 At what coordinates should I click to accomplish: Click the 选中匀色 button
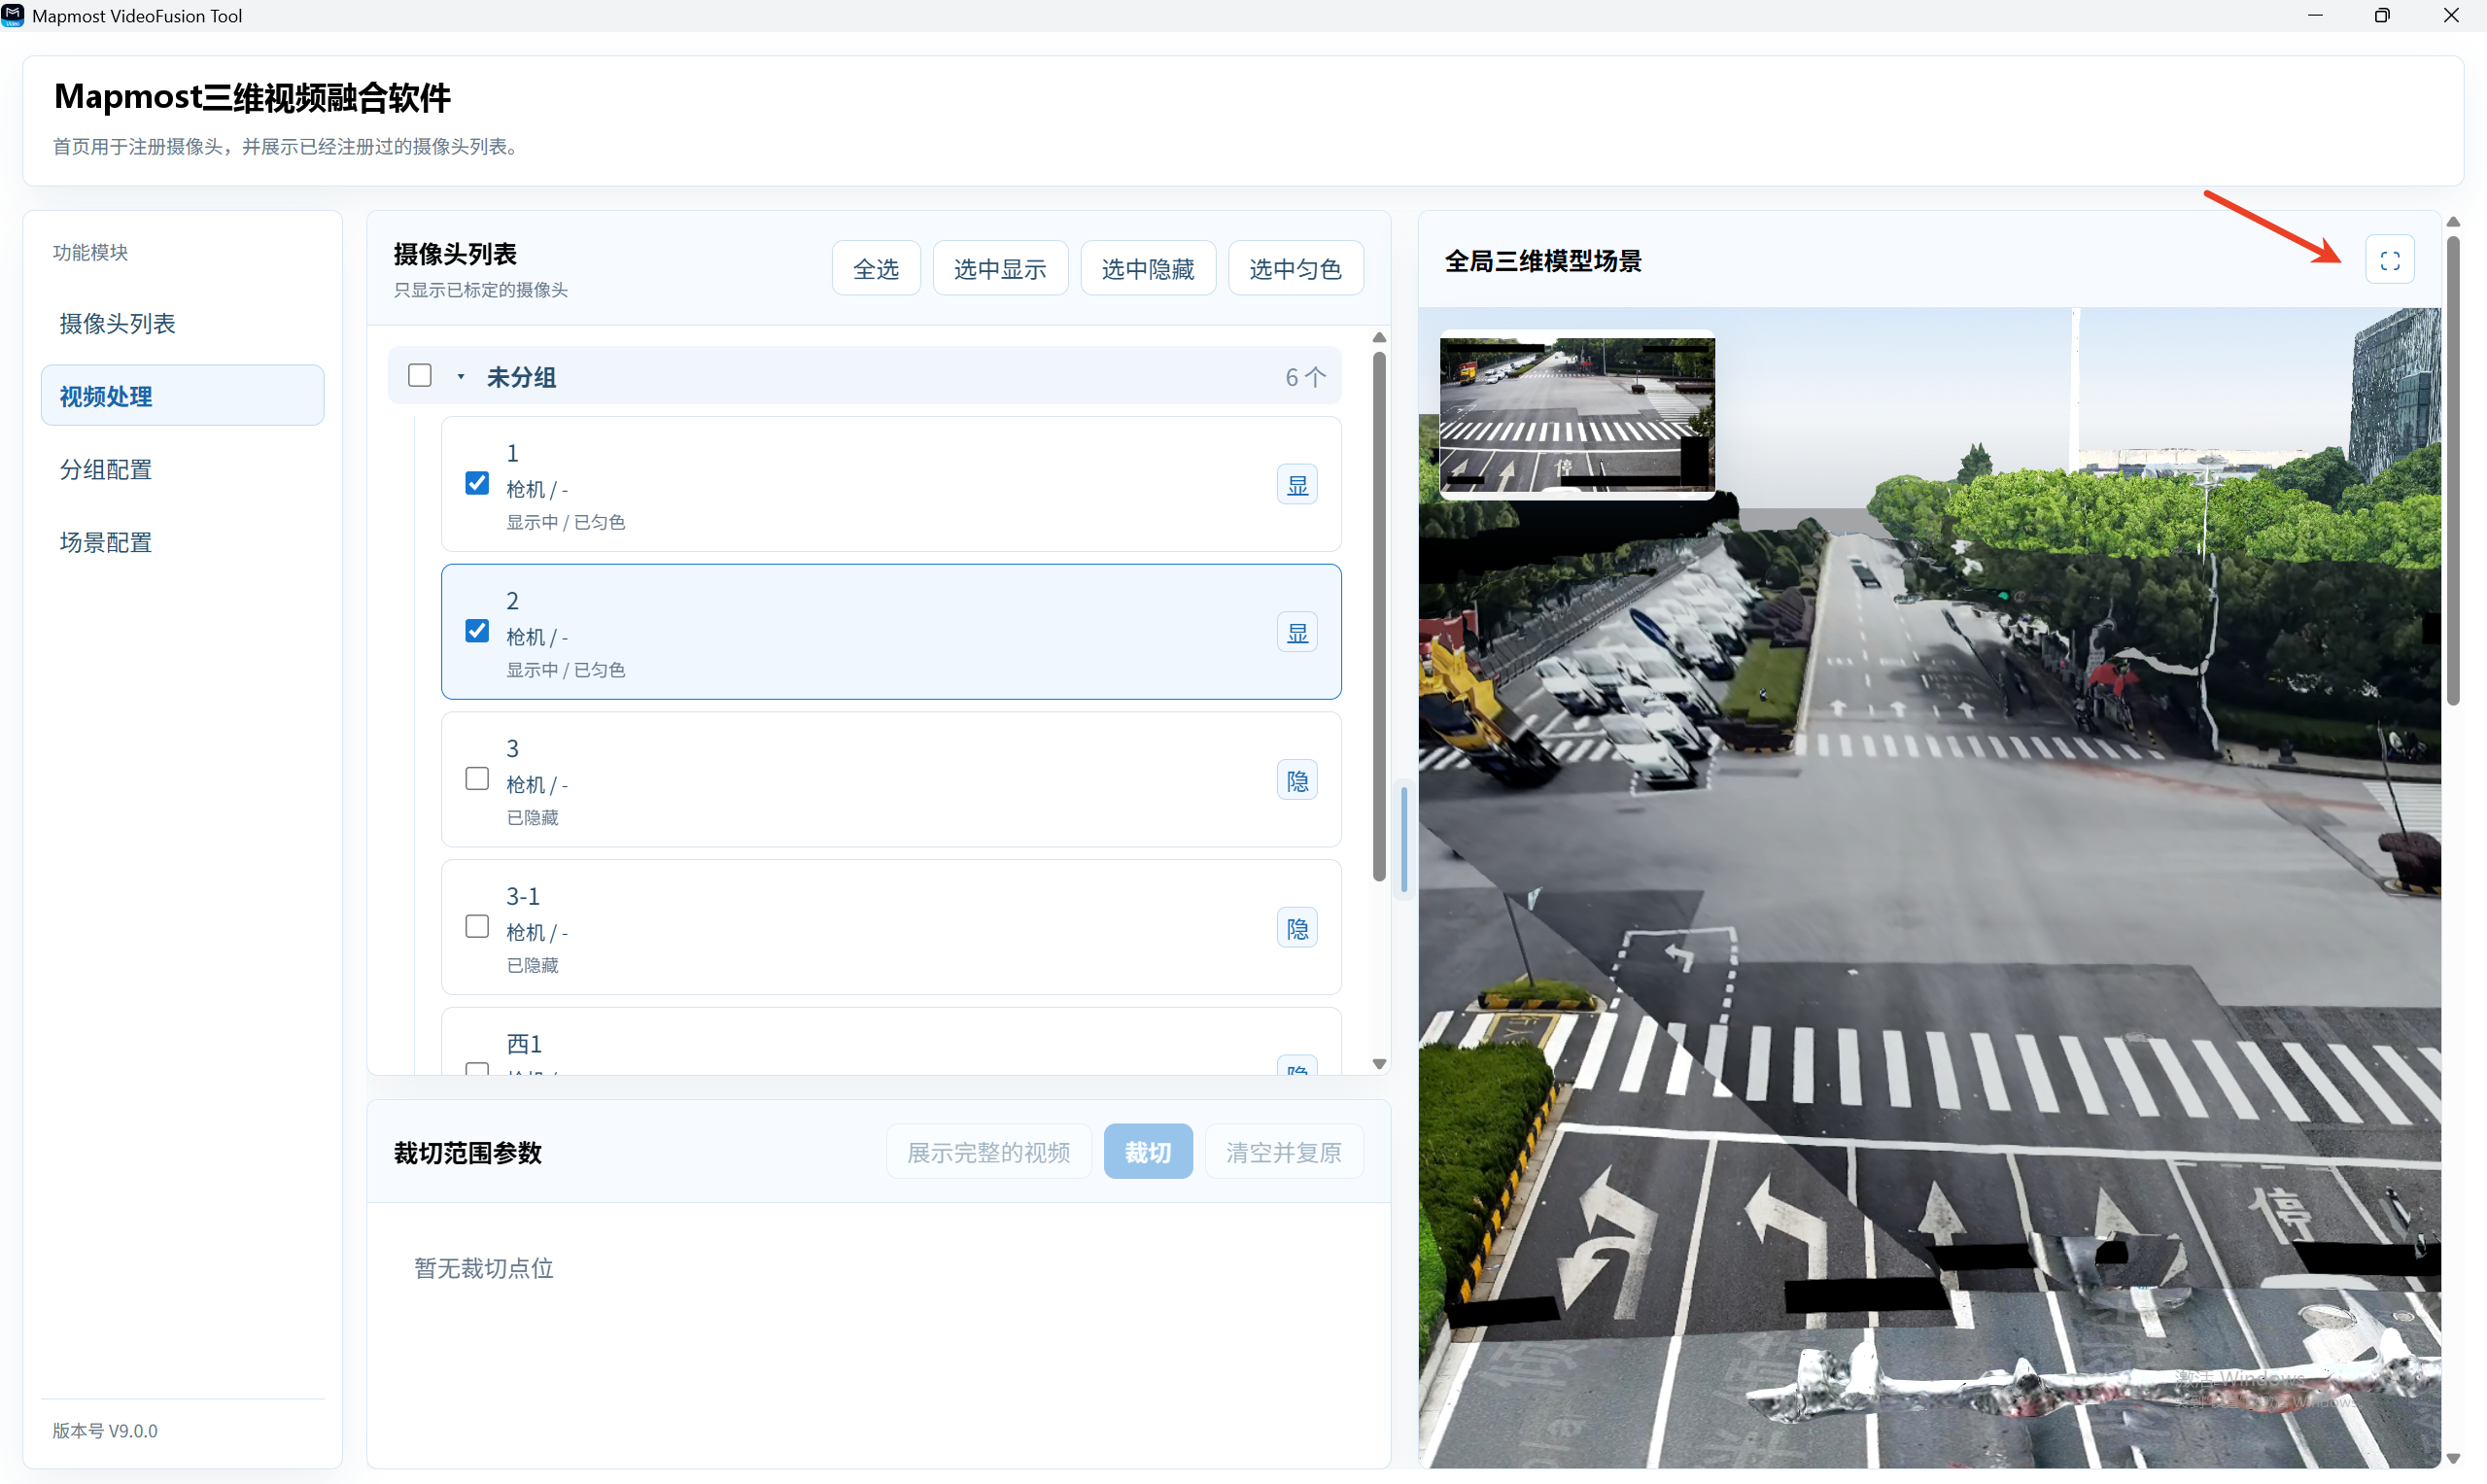tap(1295, 269)
